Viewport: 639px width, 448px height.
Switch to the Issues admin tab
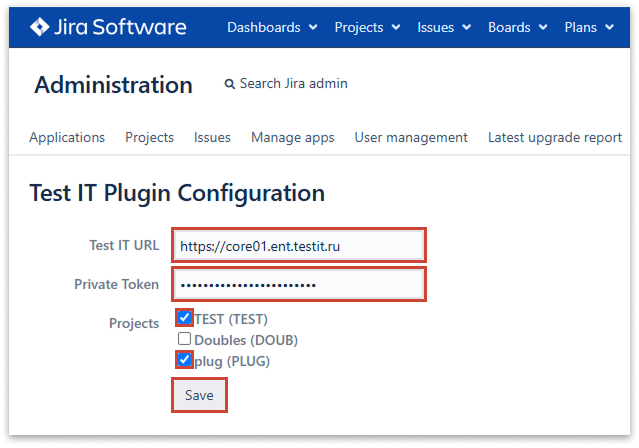212,137
